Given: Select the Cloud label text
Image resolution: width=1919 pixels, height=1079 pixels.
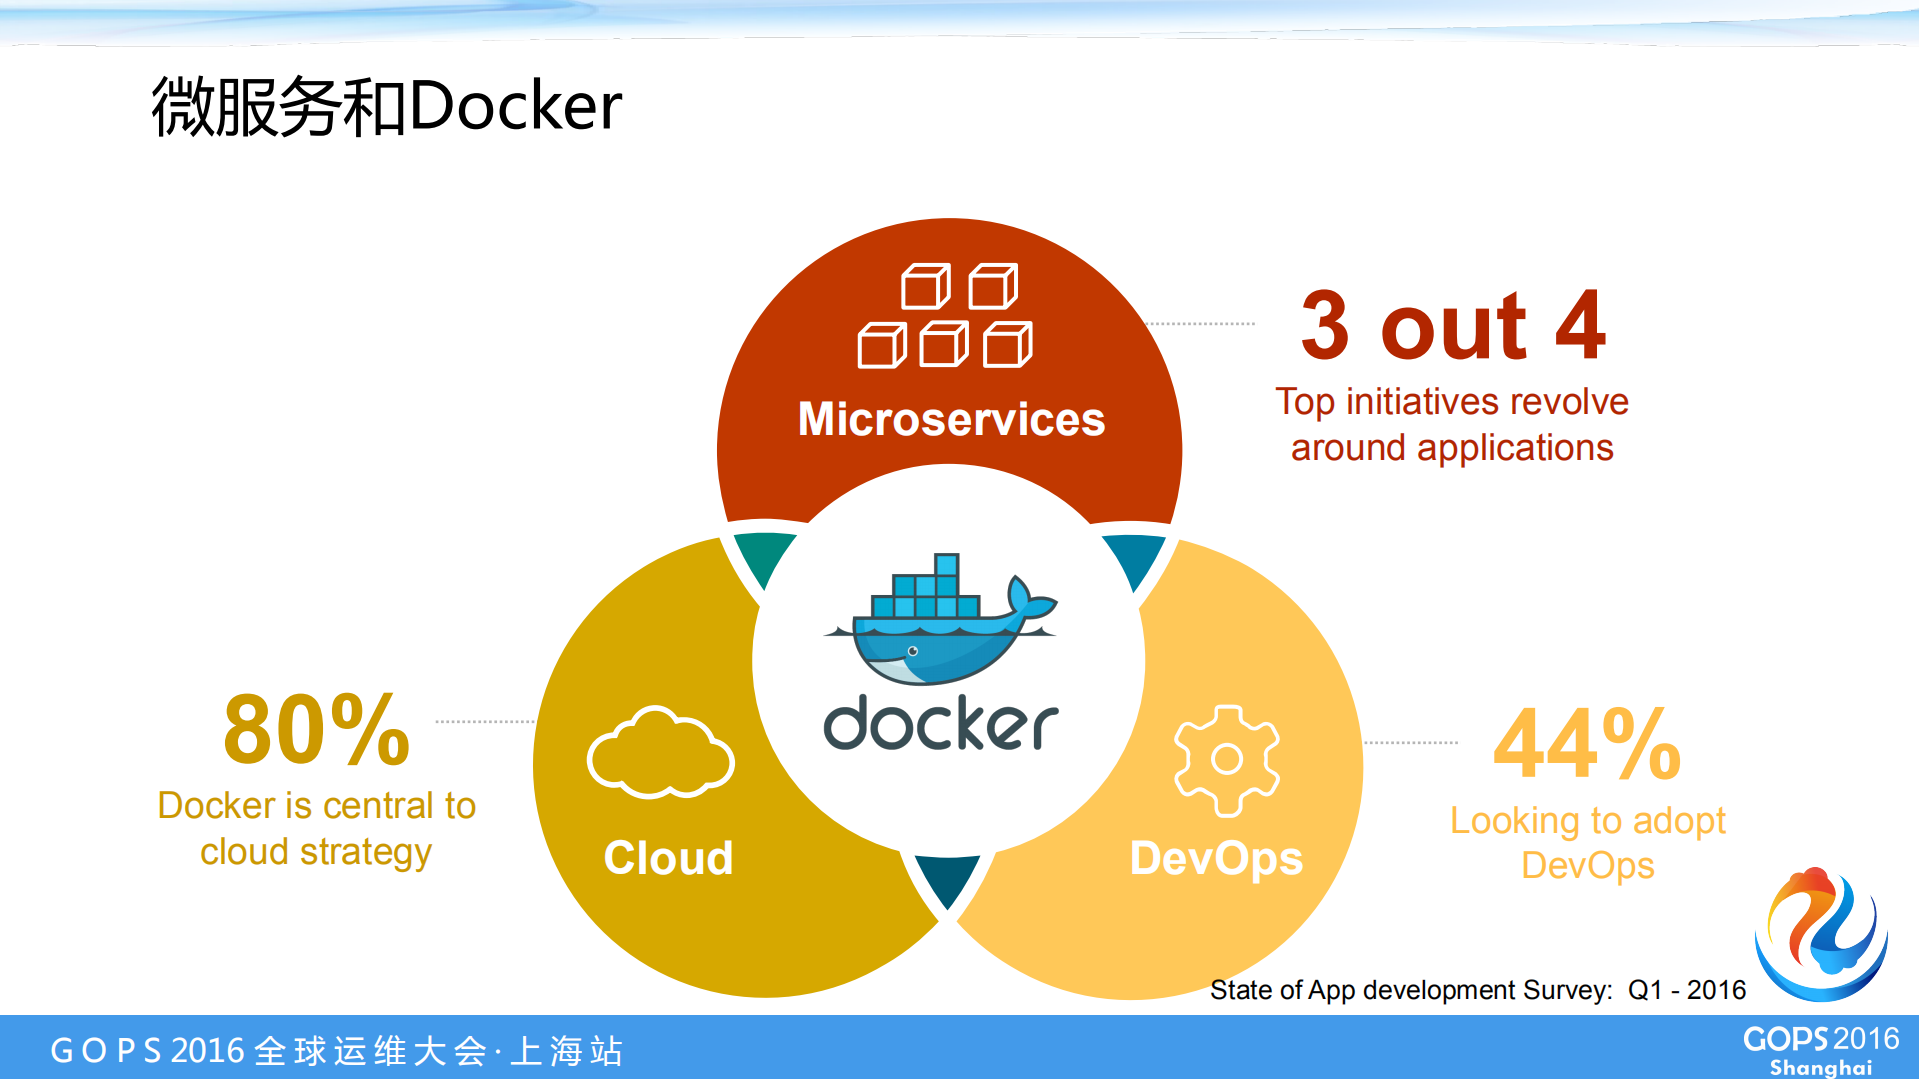Looking at the screenshot, I should click(668, 858).
